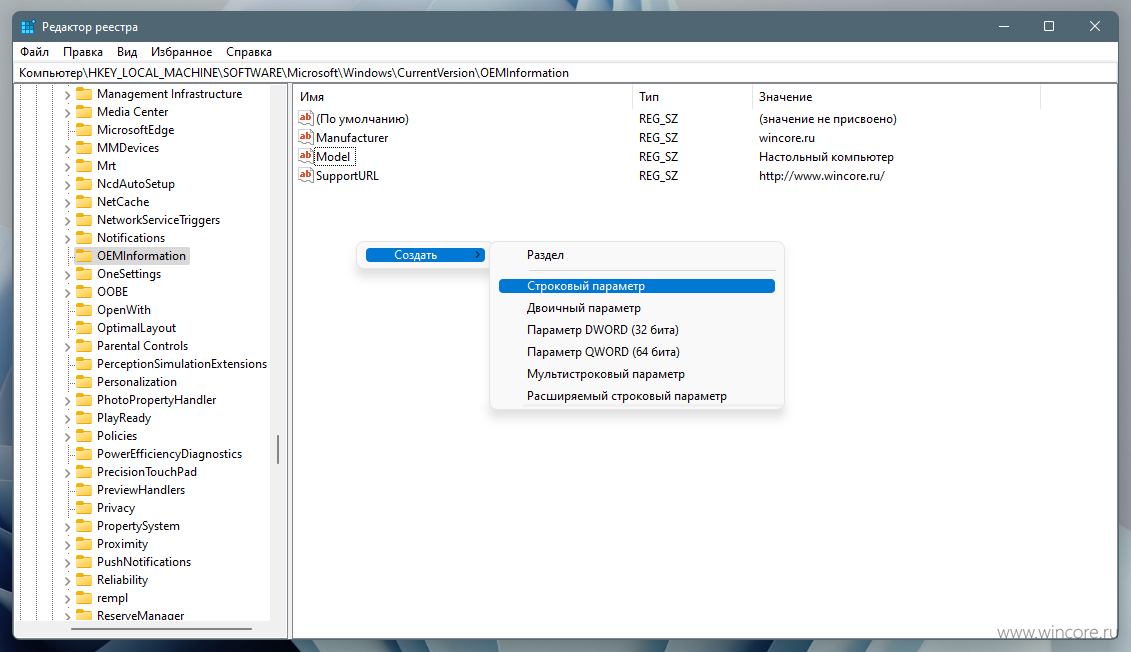
Task: Click the folder icon of OptimalLayout
Action: point(84,327)
